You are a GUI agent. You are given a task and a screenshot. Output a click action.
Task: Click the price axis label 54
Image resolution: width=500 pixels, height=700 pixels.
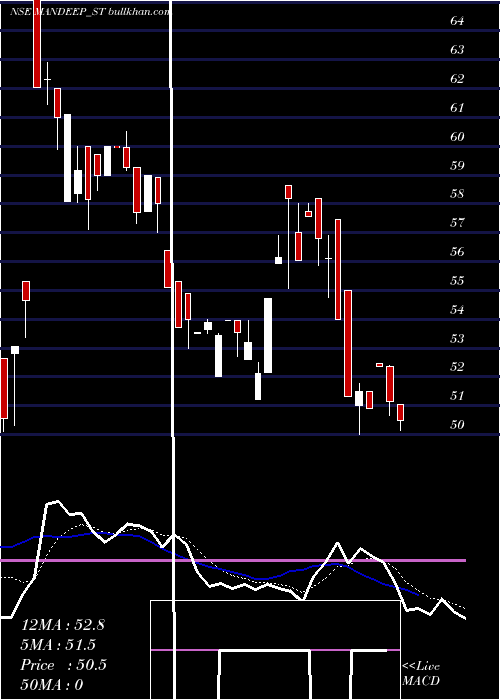(457, 309)
